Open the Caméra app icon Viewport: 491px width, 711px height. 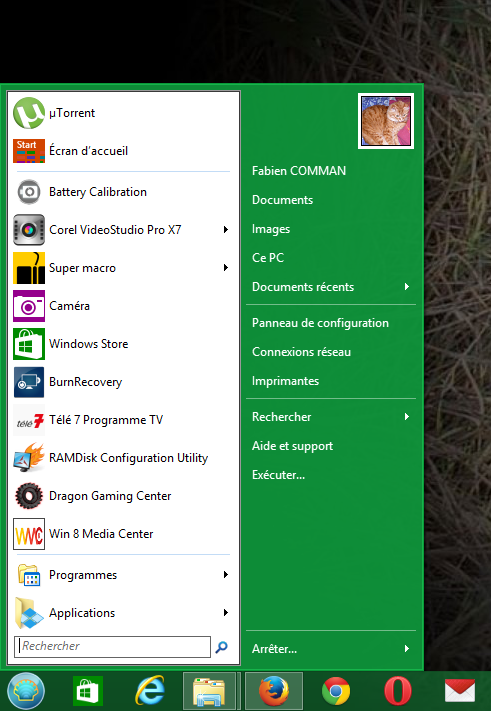tap(29, 306)
